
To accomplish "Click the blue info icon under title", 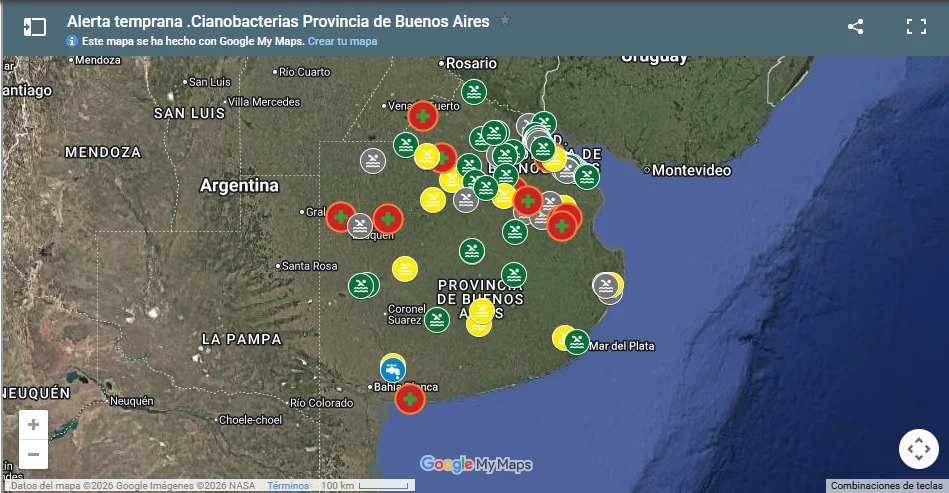I will click(72, 41).
